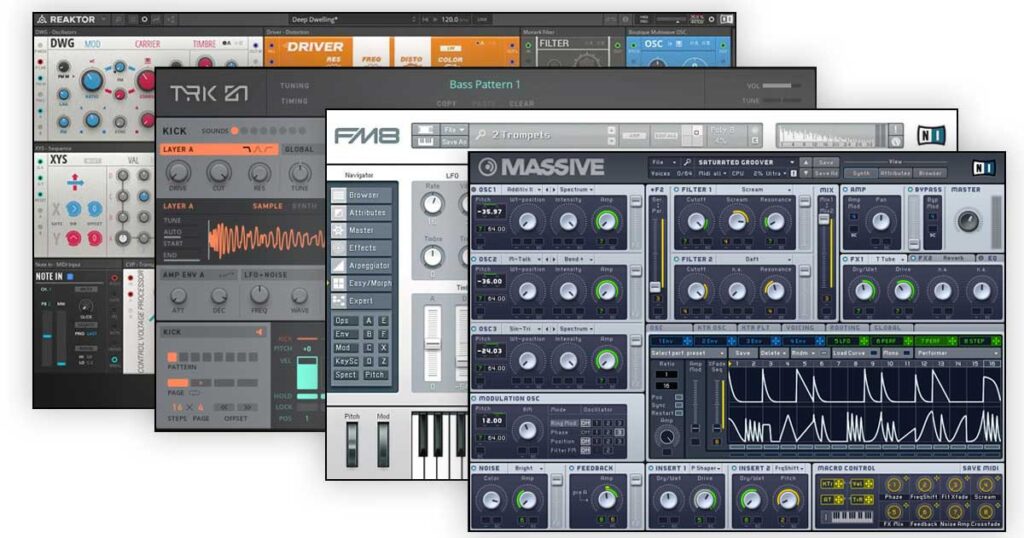Screen dimensions: 1024x538
Task: Open the File menu in Massive
Action: pos(662,162)
